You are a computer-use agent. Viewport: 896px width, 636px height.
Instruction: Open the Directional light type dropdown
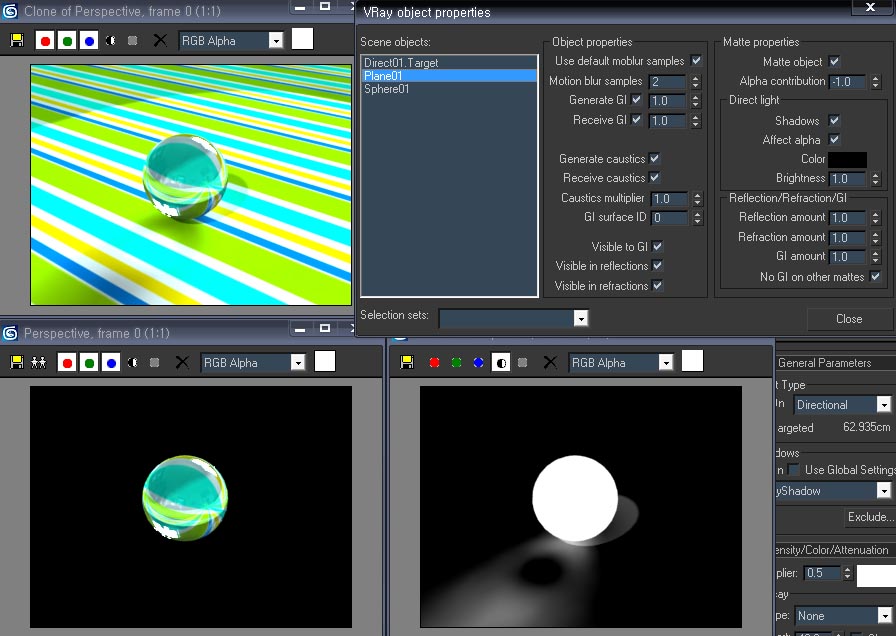883,405
